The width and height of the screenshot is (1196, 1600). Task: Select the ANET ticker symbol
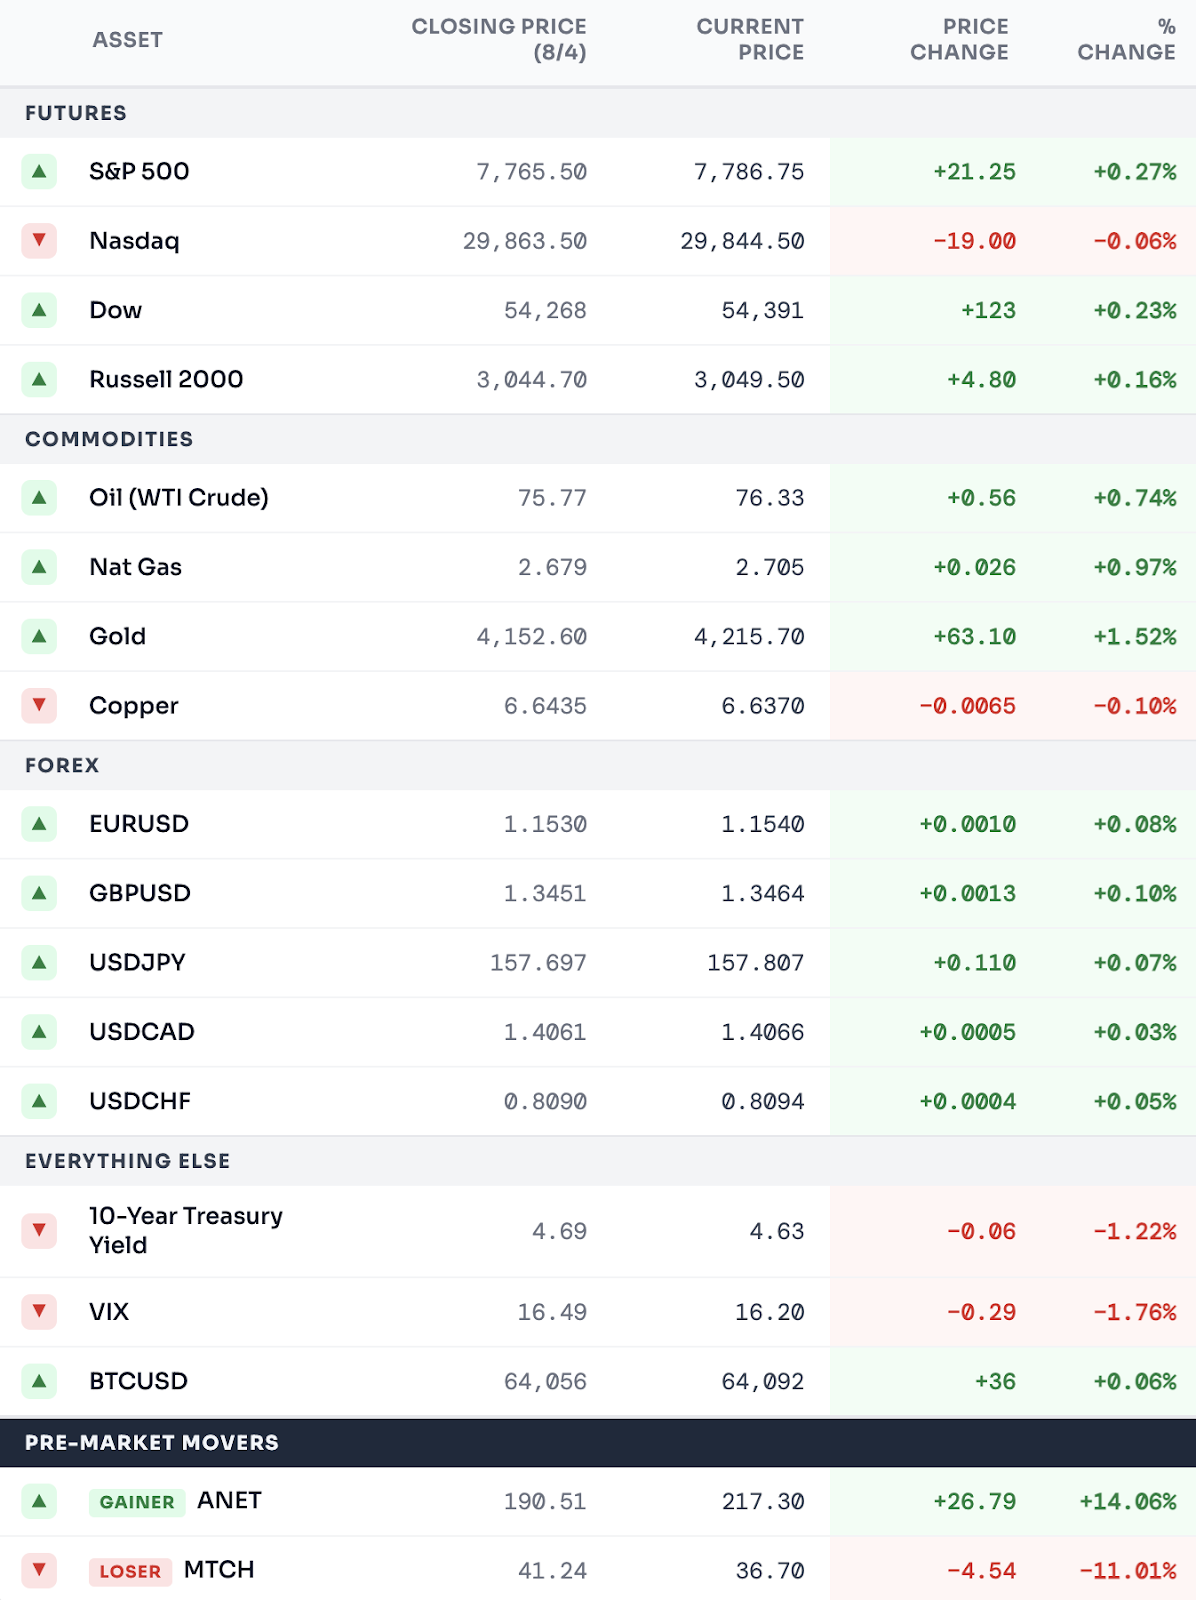tap(229, 1500)
